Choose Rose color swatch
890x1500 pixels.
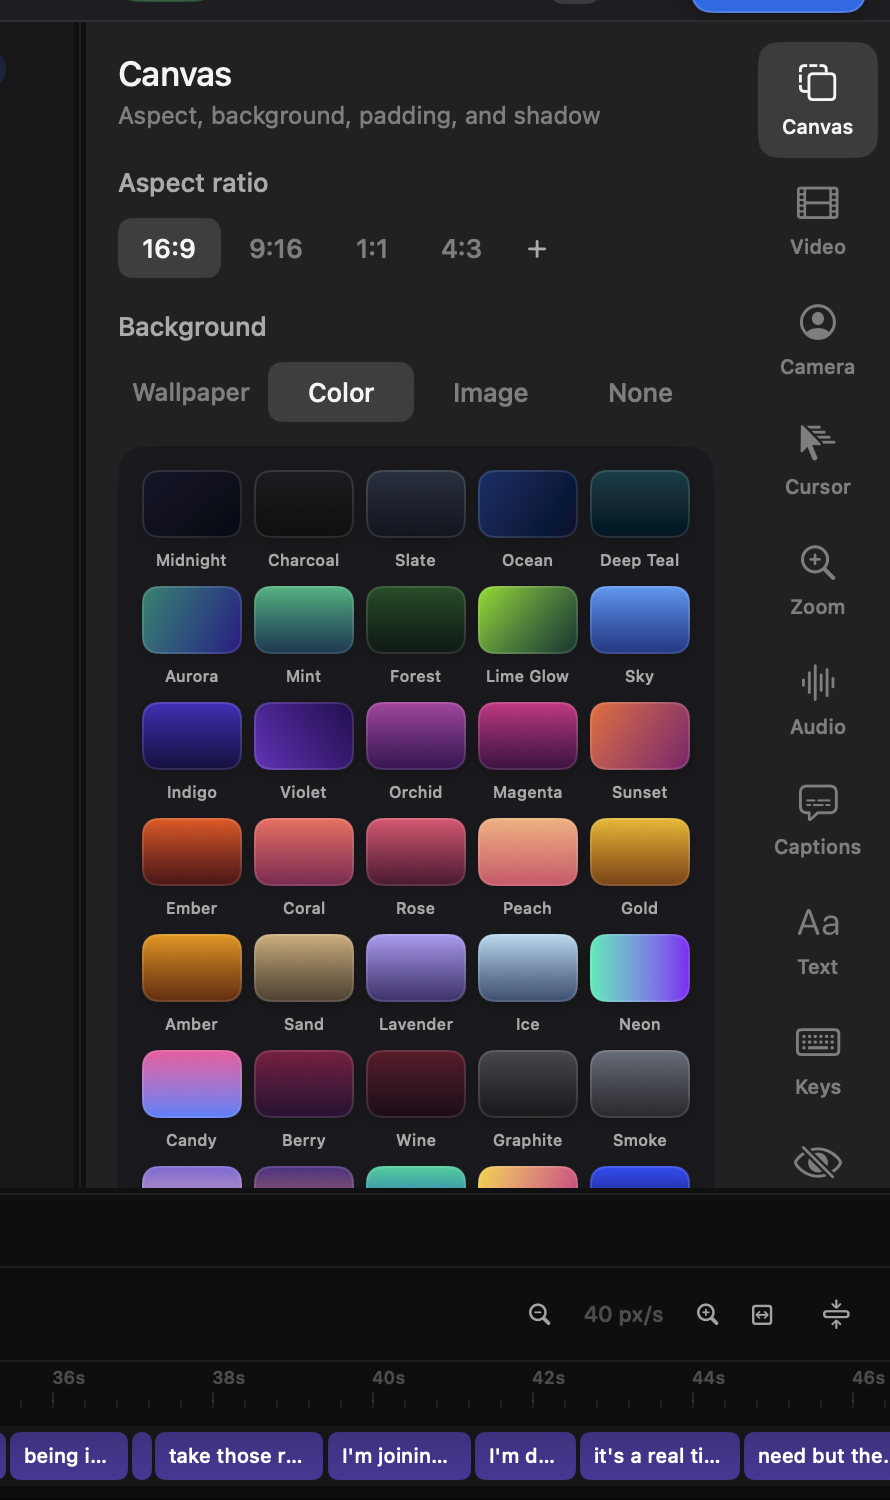415,852
